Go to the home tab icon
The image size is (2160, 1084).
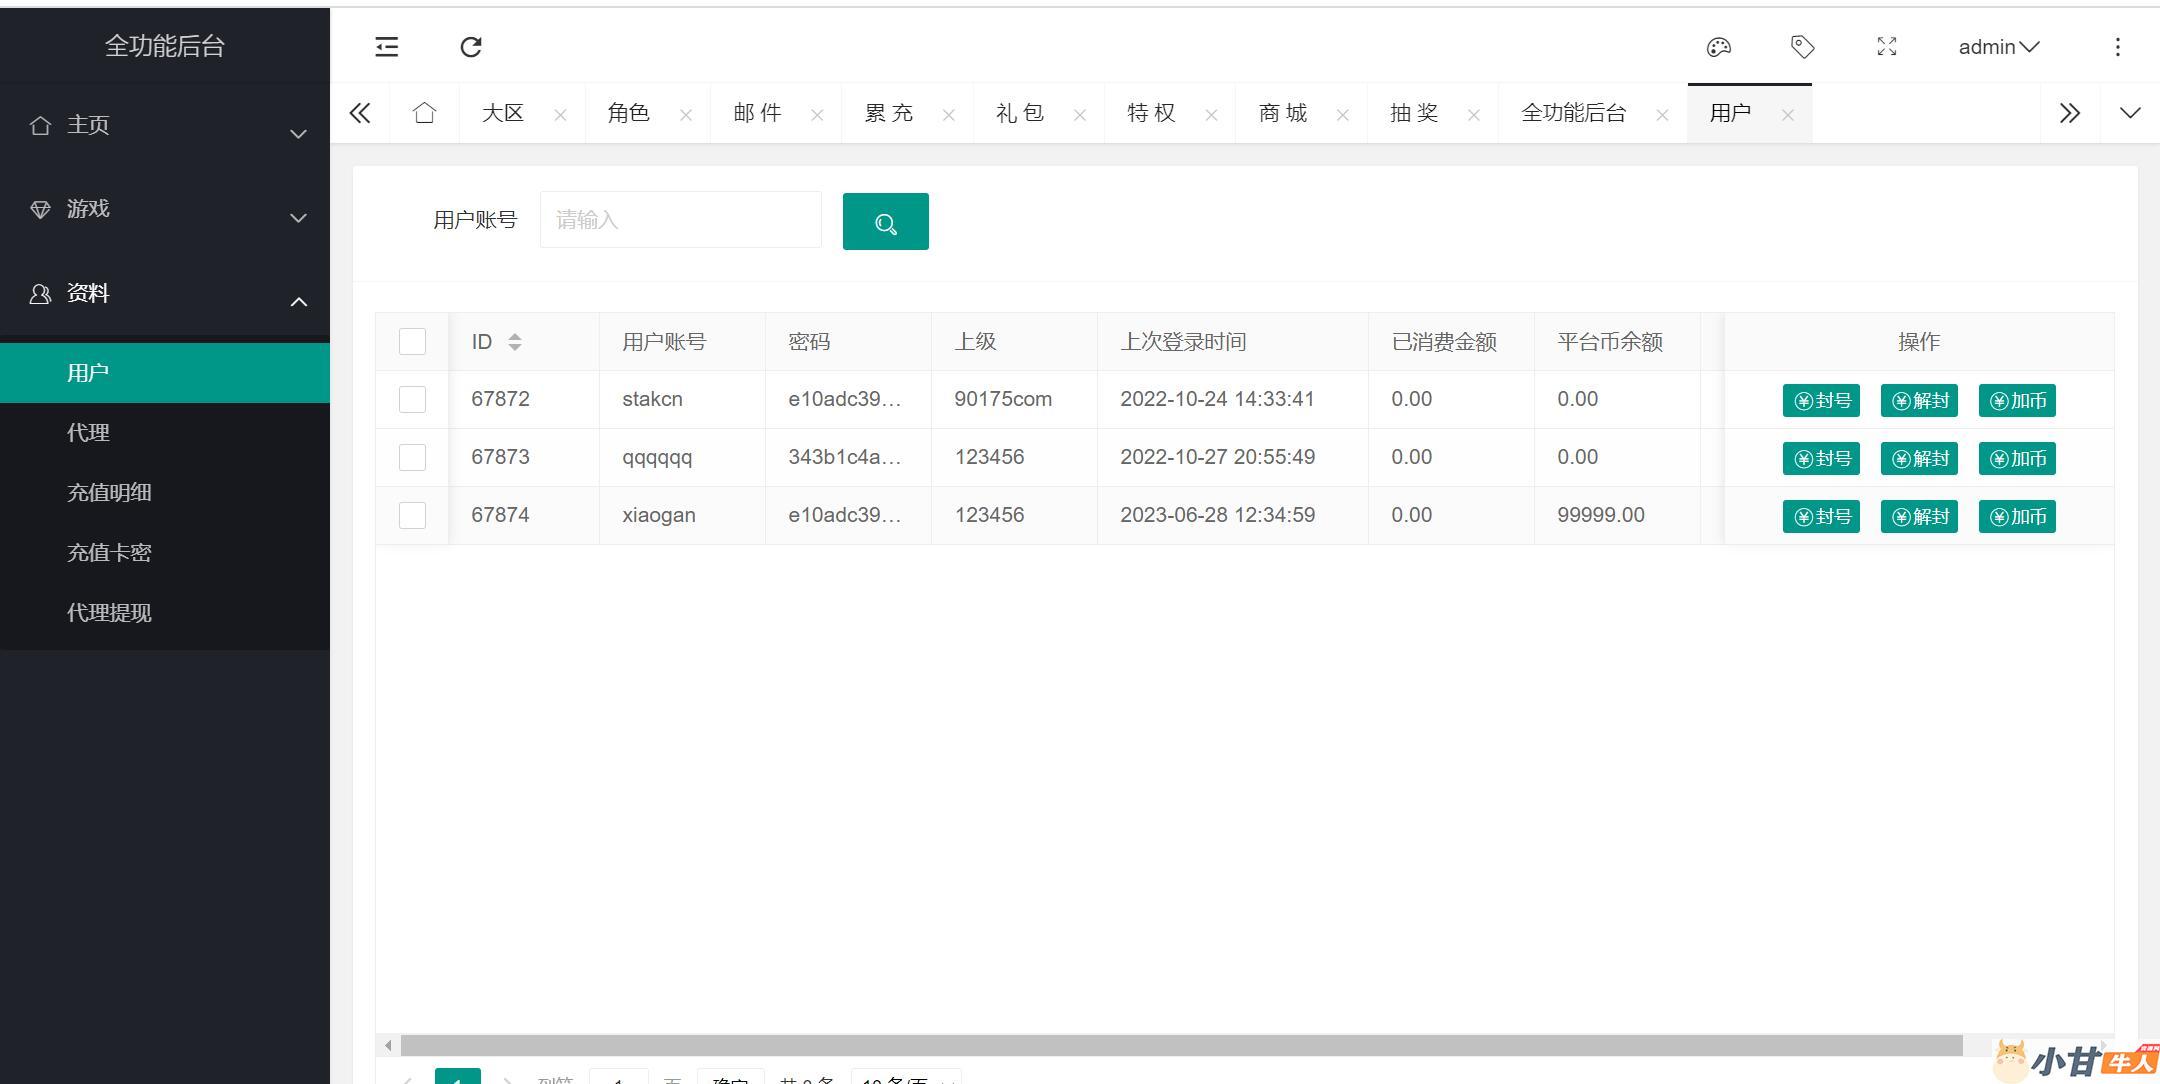(424, 113)
